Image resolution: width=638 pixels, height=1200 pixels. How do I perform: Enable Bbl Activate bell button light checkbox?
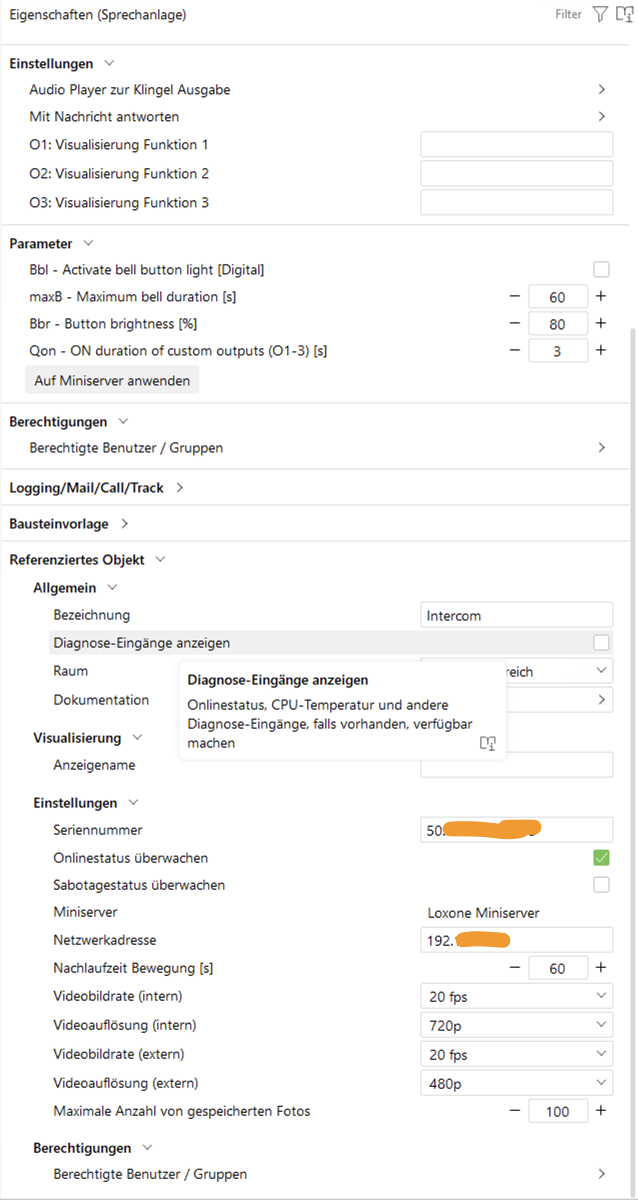[601, 270]
